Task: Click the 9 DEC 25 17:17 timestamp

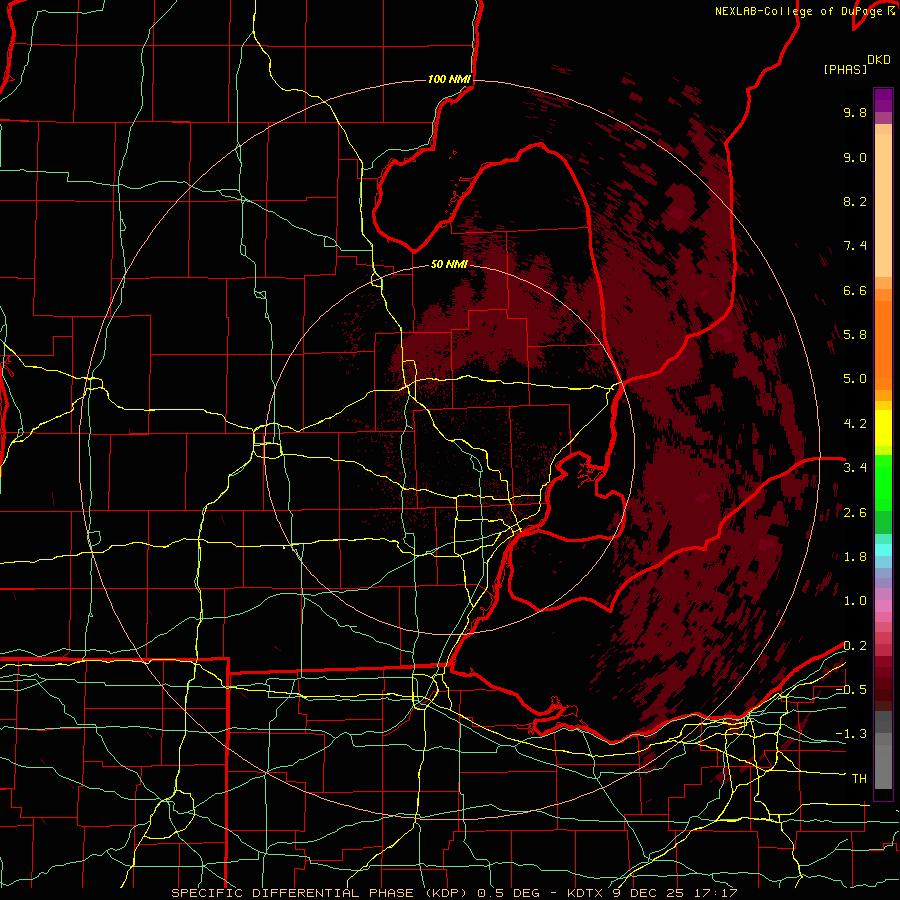Action: tap(674, 893)
